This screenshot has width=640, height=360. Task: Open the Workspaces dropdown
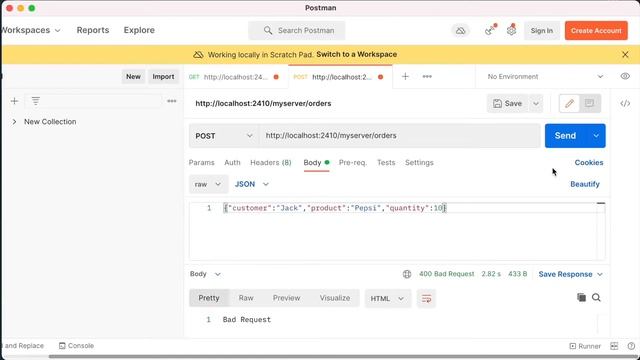pyautogui.click(x=31, y=30)
